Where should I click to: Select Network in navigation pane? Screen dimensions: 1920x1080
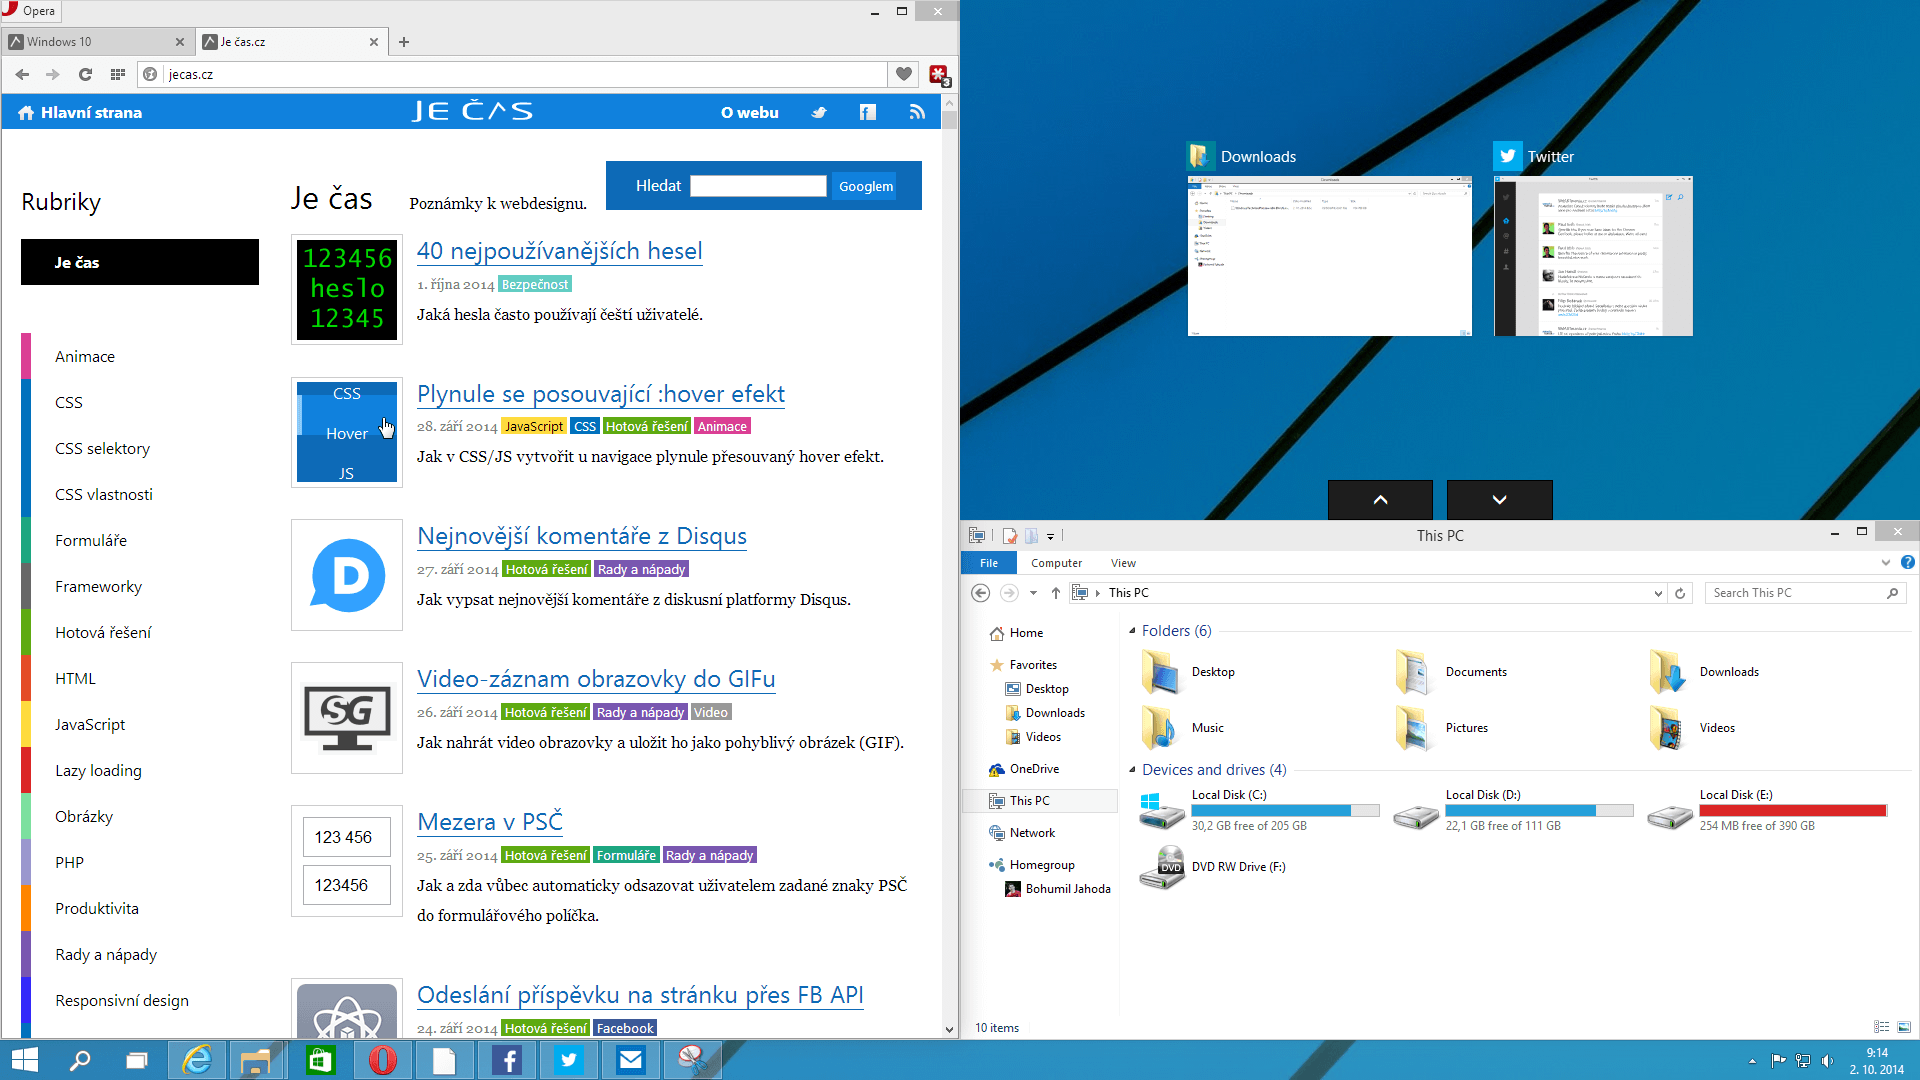pos(1032,833)
